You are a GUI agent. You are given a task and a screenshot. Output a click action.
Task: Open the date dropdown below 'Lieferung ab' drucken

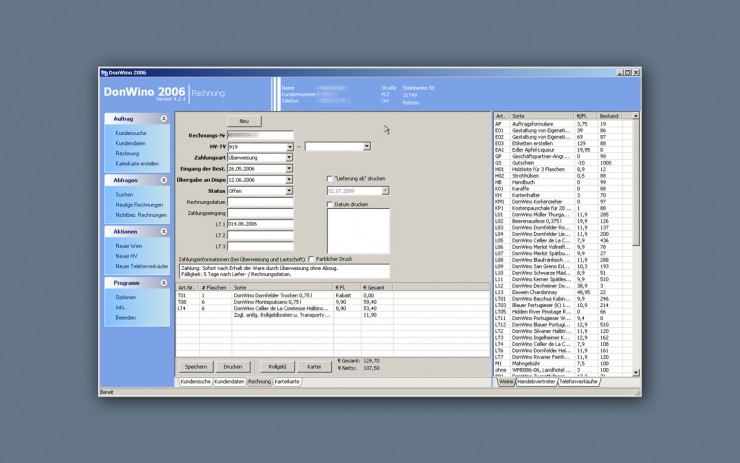[x=386, y=191]
